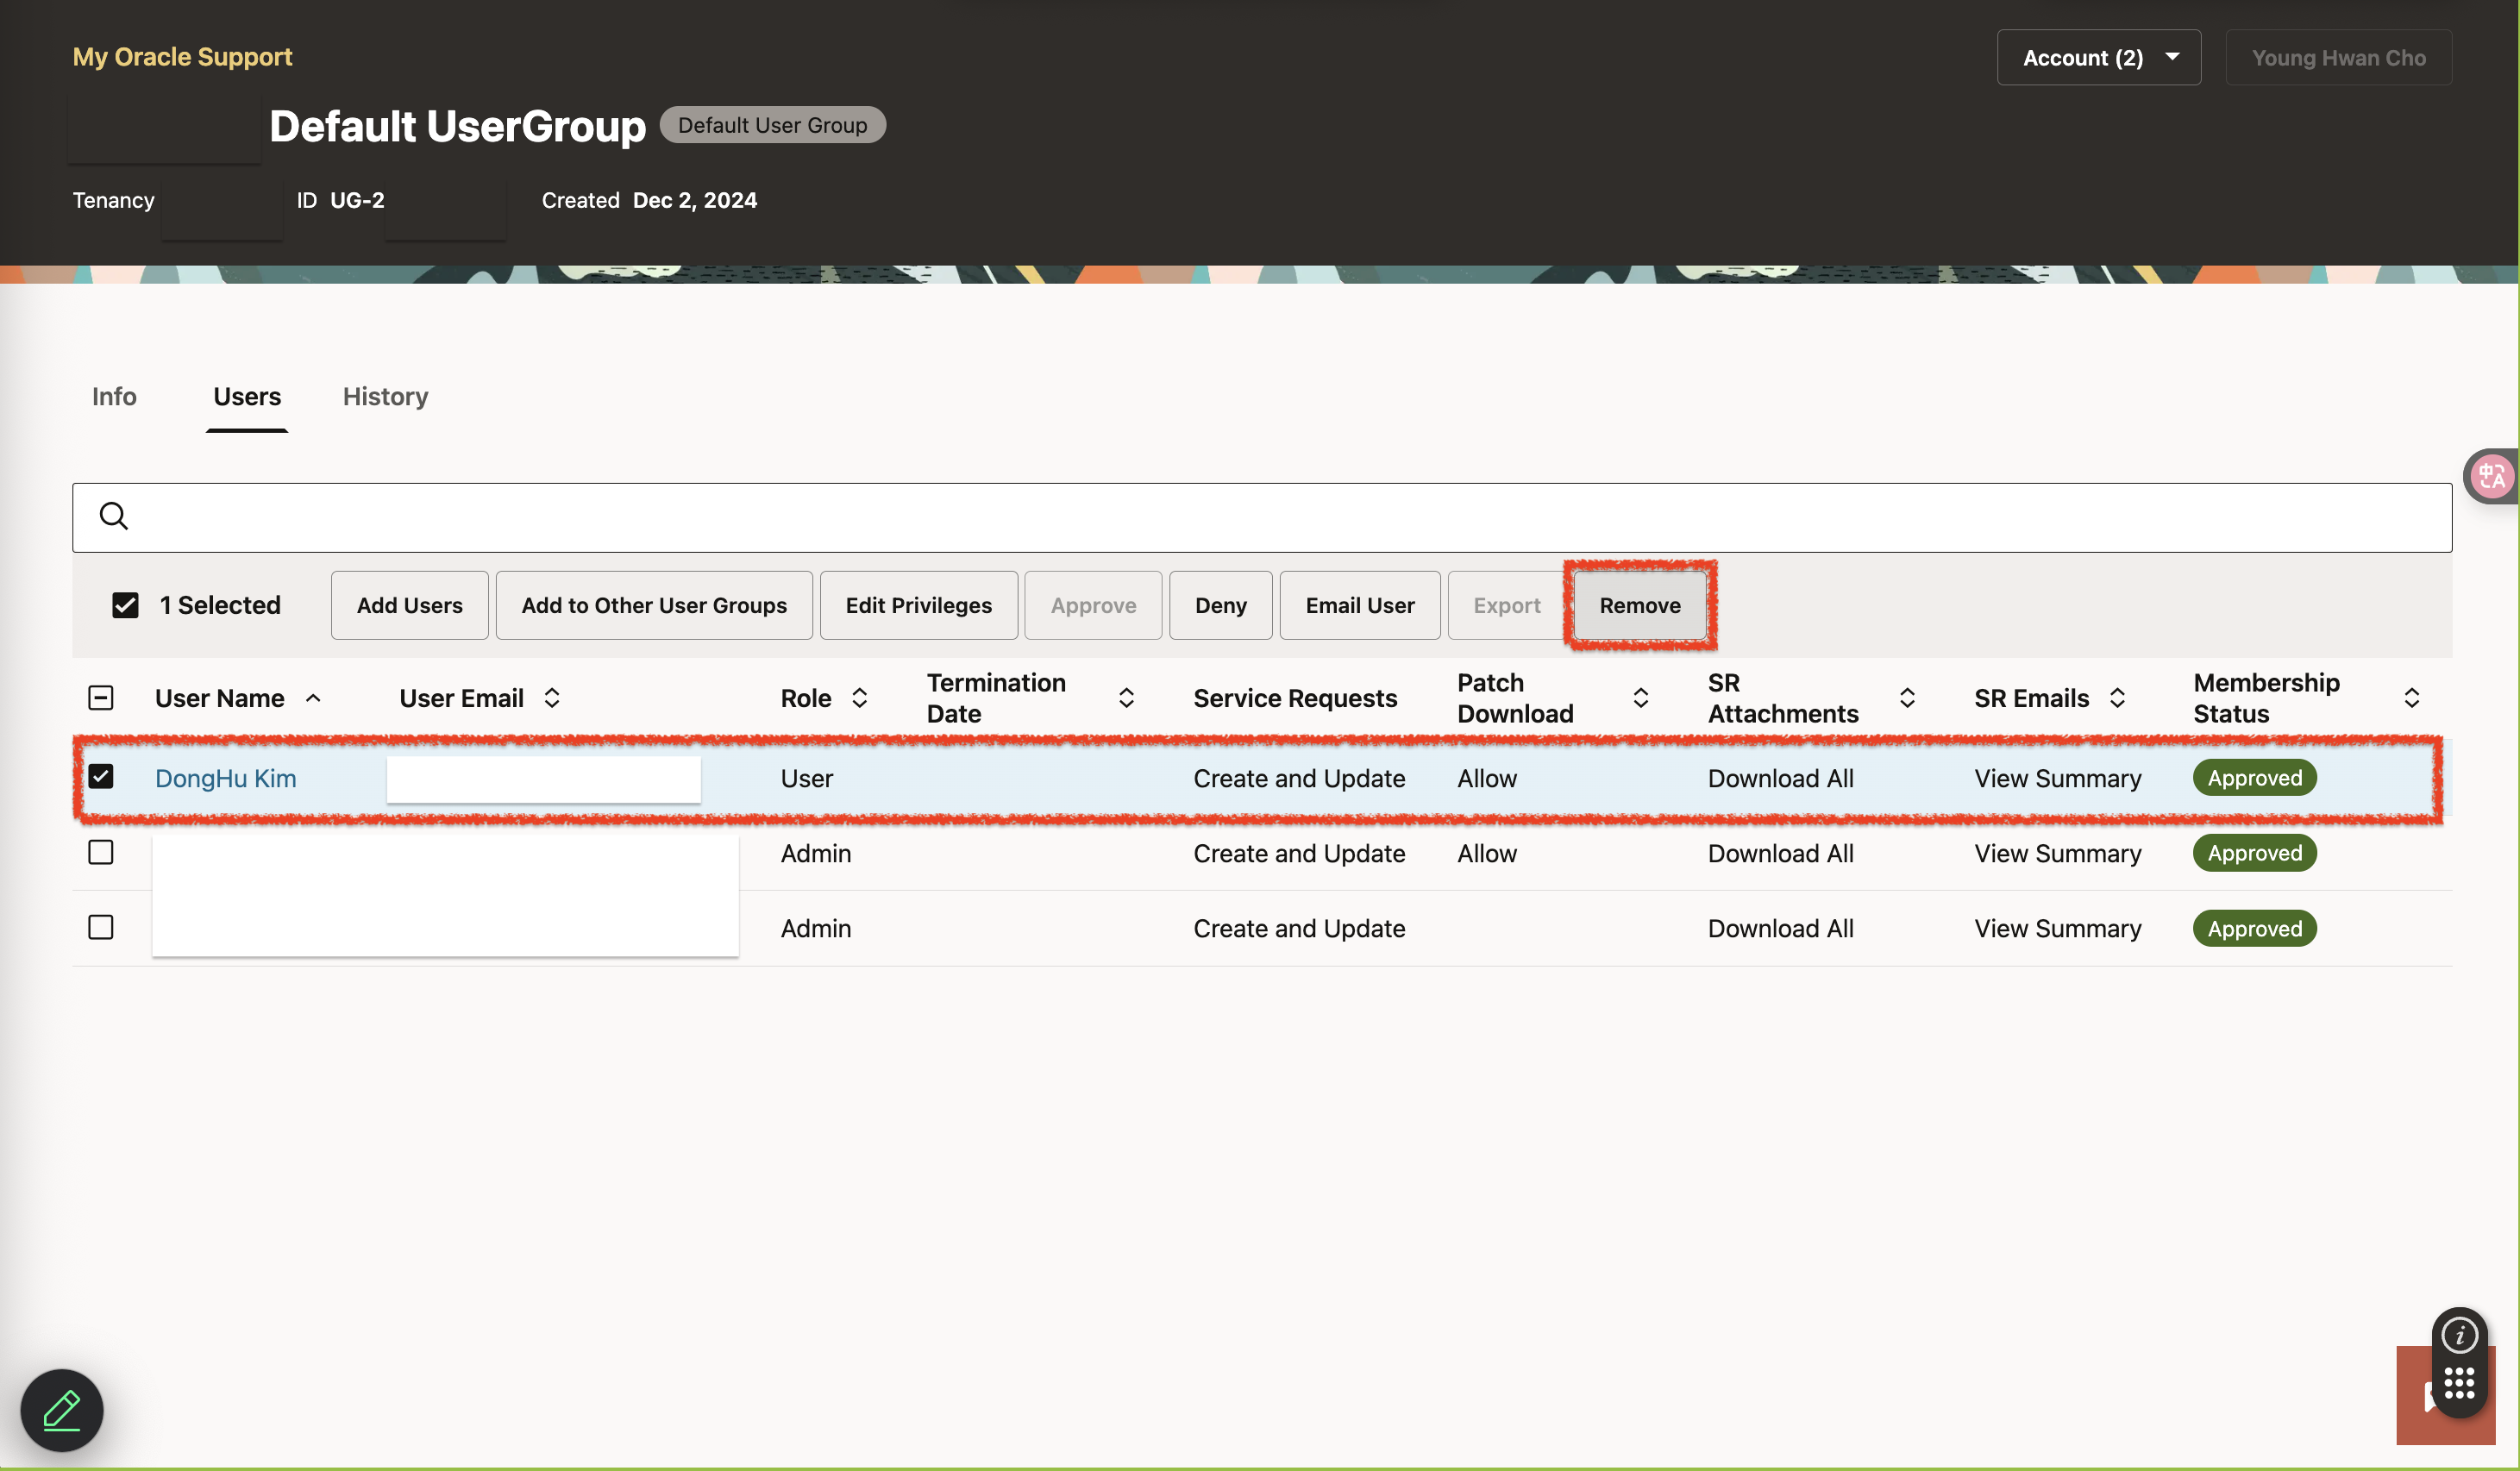Sort by User Email column arrows
The image size is (2520, 1471).
pos(552,698)
